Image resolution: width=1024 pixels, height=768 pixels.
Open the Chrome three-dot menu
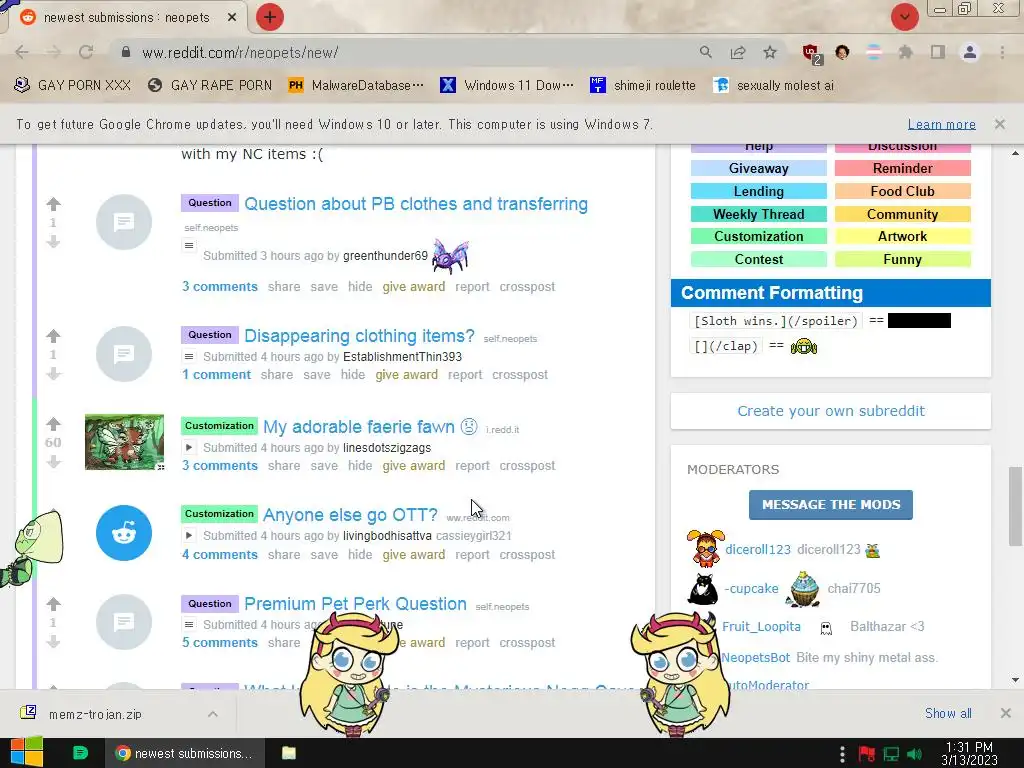point(1002,52)
